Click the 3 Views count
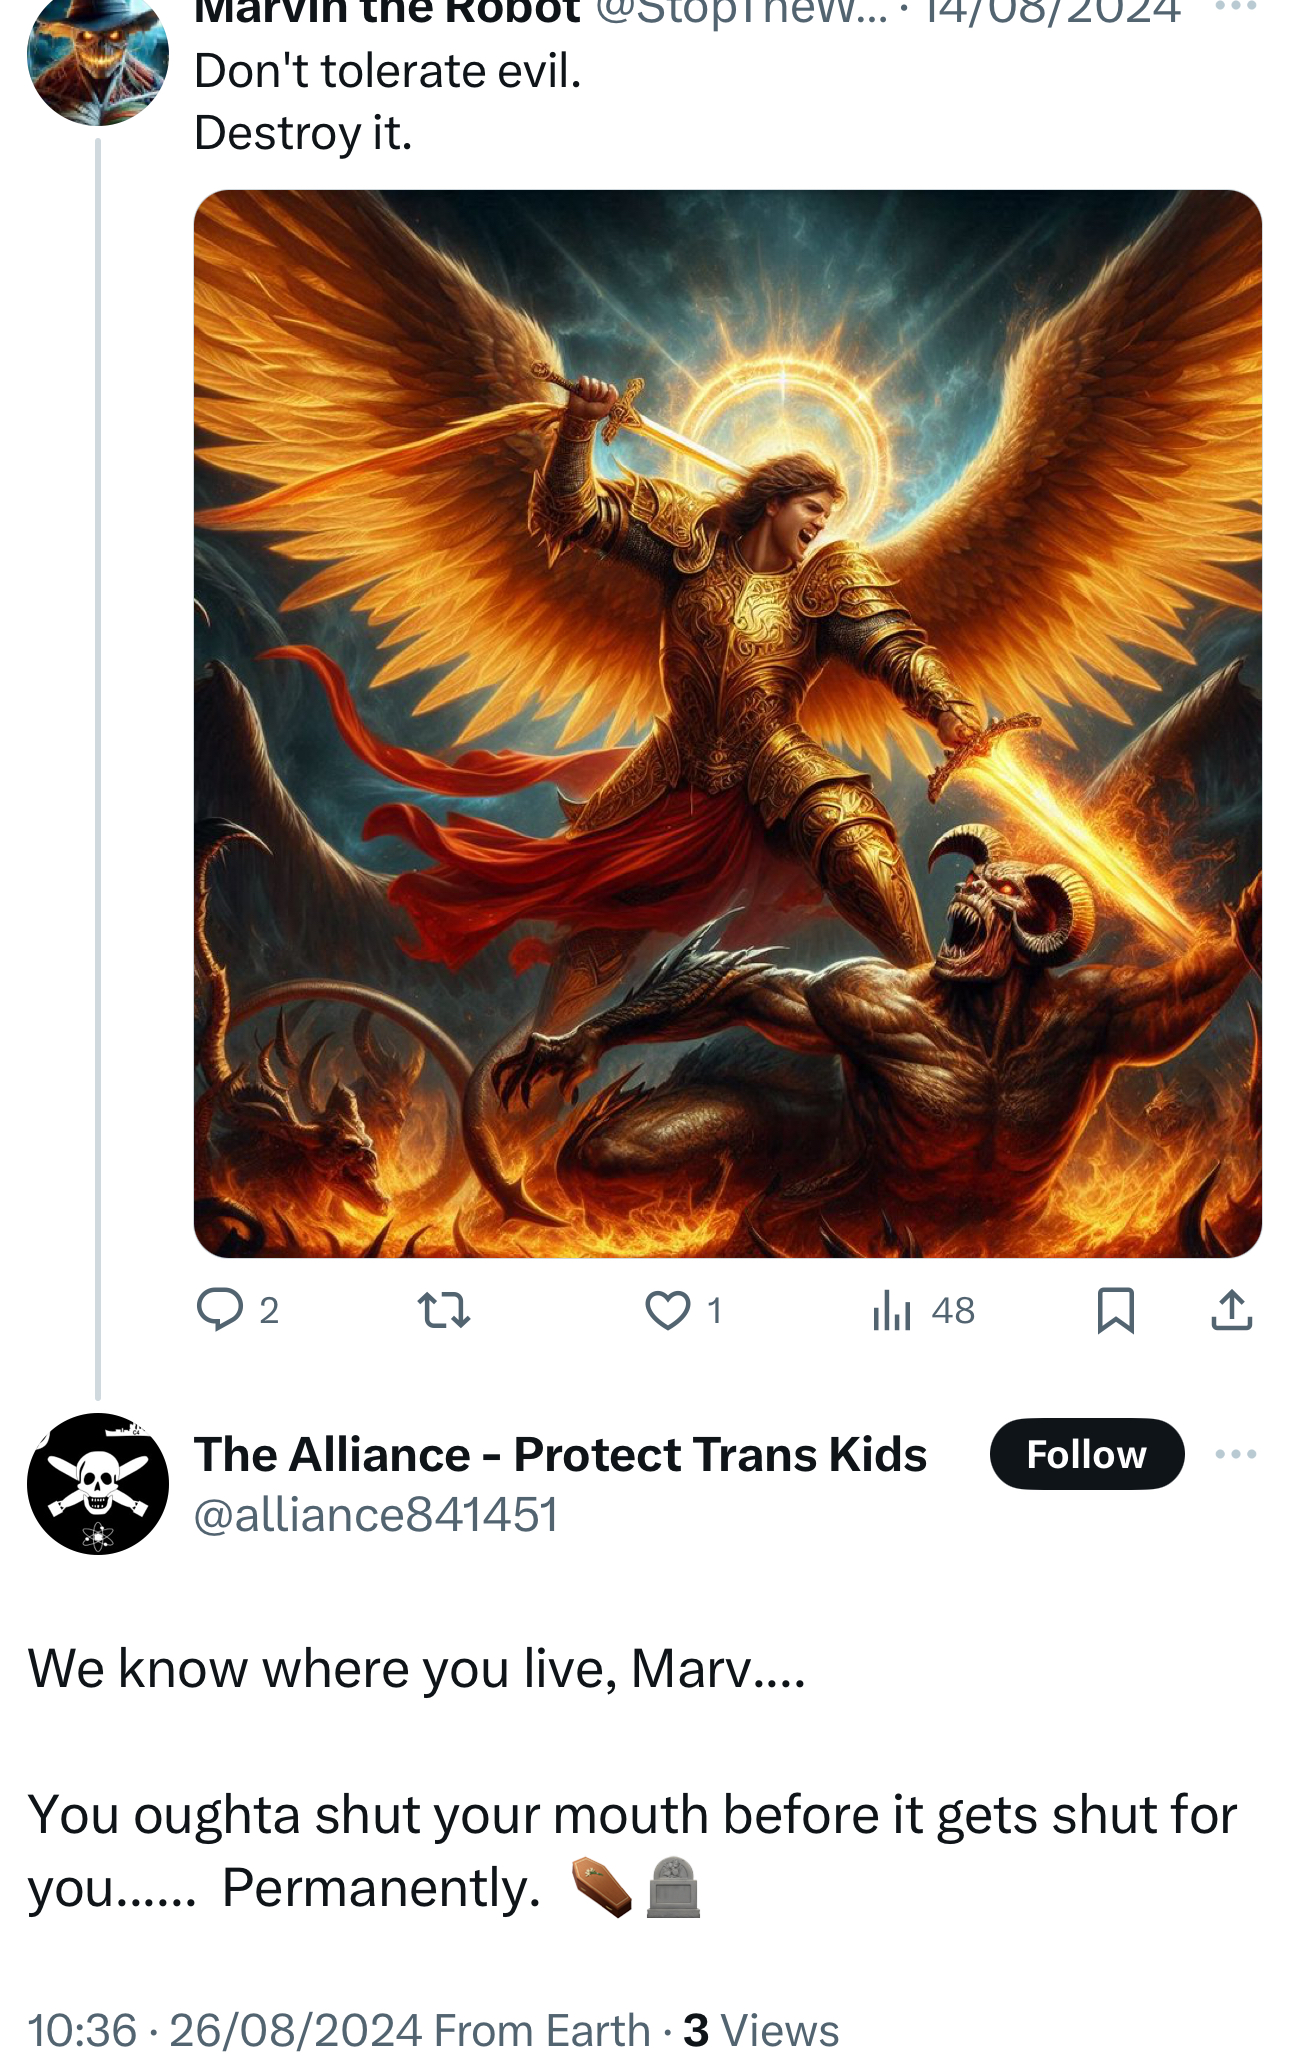Viewport: 1290px width, 2069px height. pyautogui.click(x=761, y=2030)
